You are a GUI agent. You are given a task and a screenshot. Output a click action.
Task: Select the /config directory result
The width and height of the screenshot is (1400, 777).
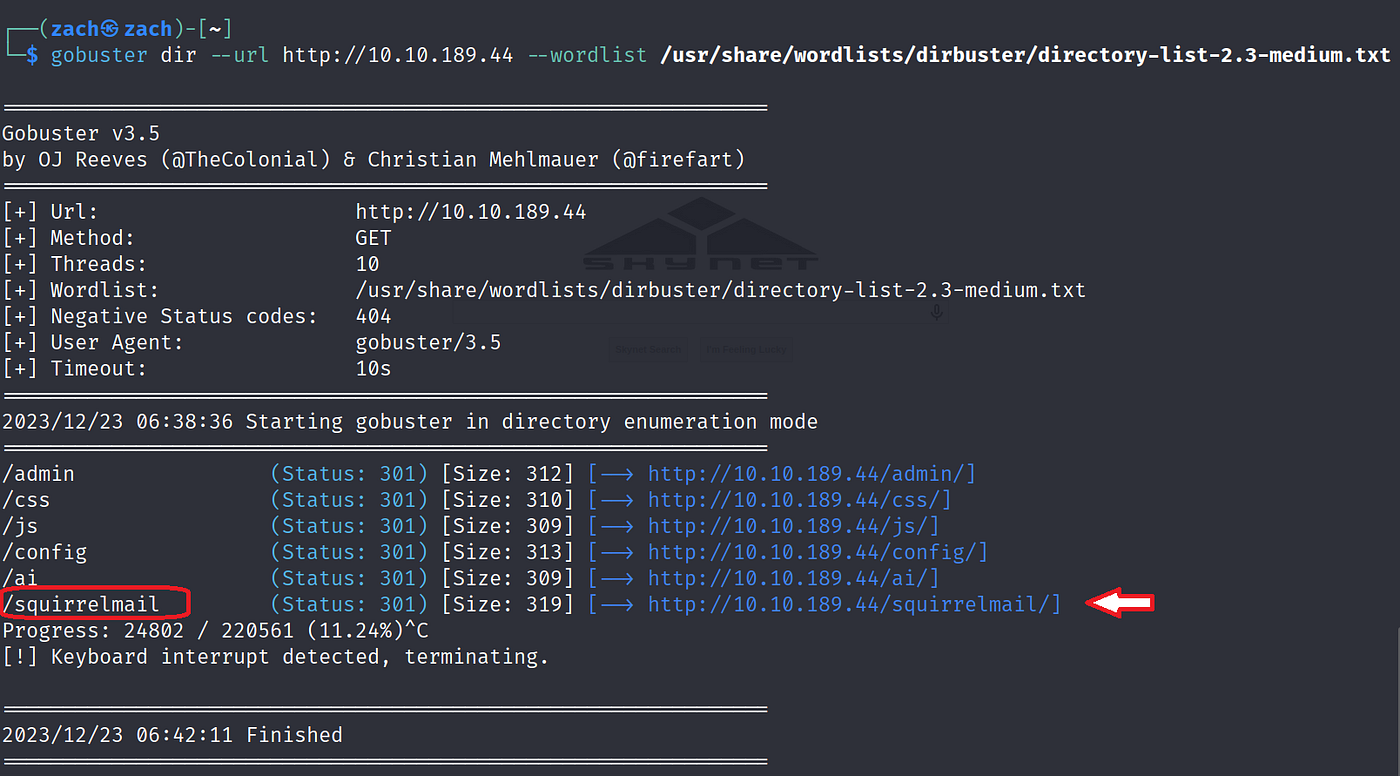tap(45, 552)
